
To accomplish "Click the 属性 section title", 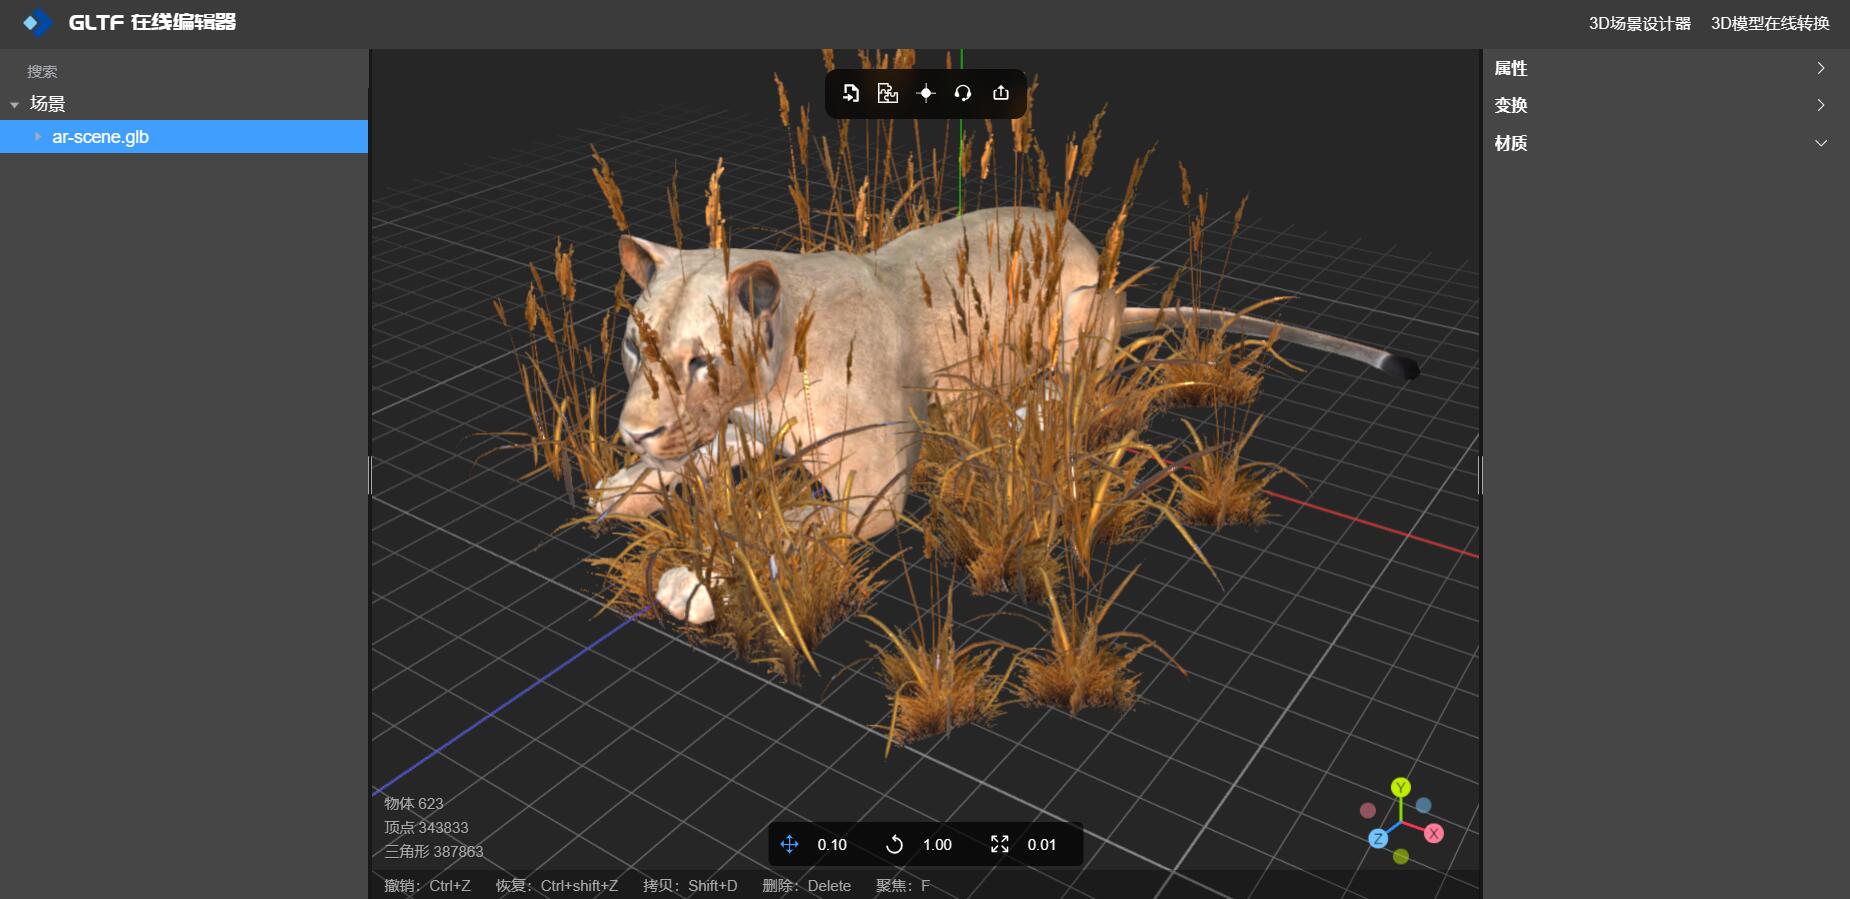I will (1511, 68).
